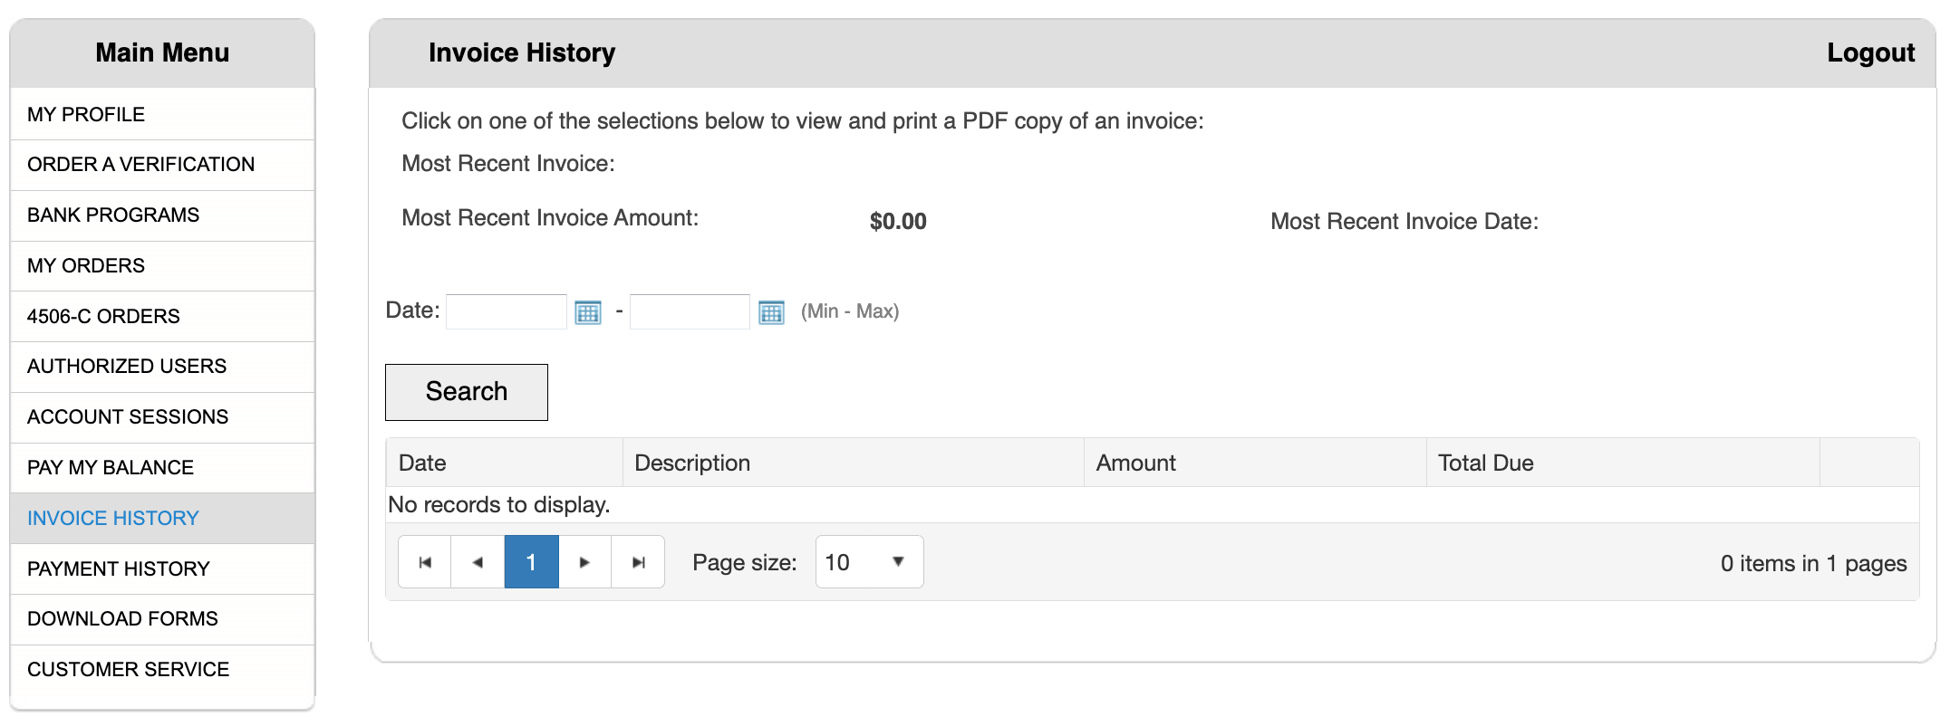Jump to the last results page

tap(638, 562)
